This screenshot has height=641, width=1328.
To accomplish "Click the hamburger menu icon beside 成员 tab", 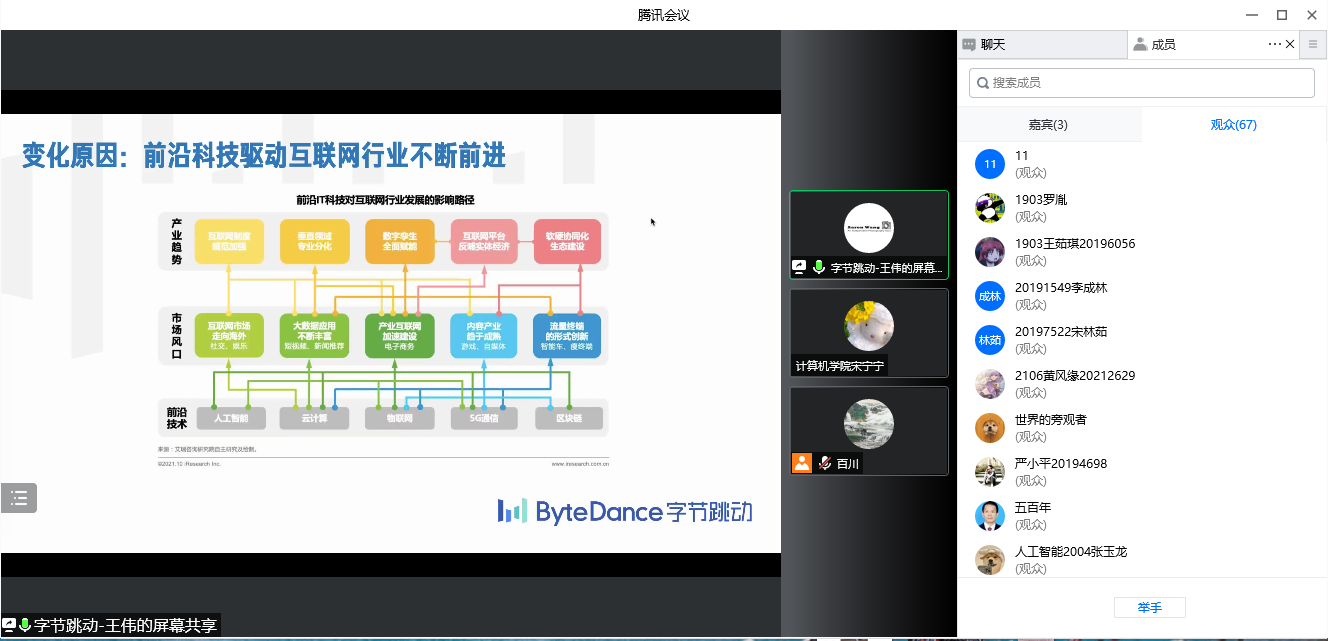I will (1313, 44).
